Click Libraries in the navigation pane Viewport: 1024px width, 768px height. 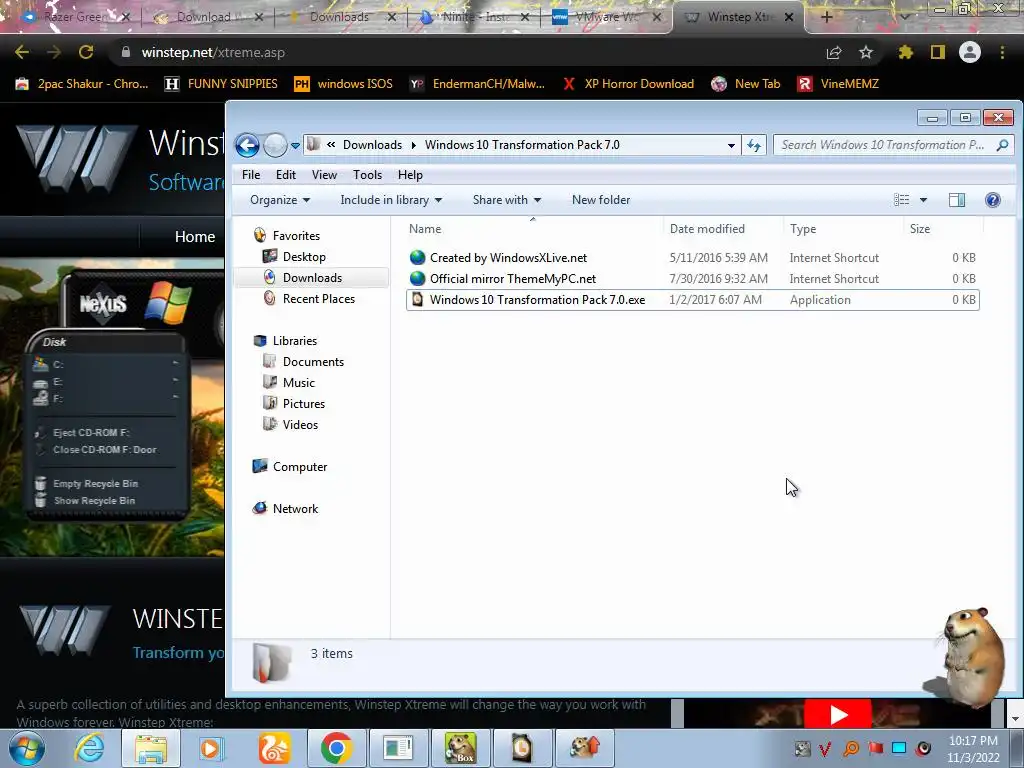[x=295, y=341]
